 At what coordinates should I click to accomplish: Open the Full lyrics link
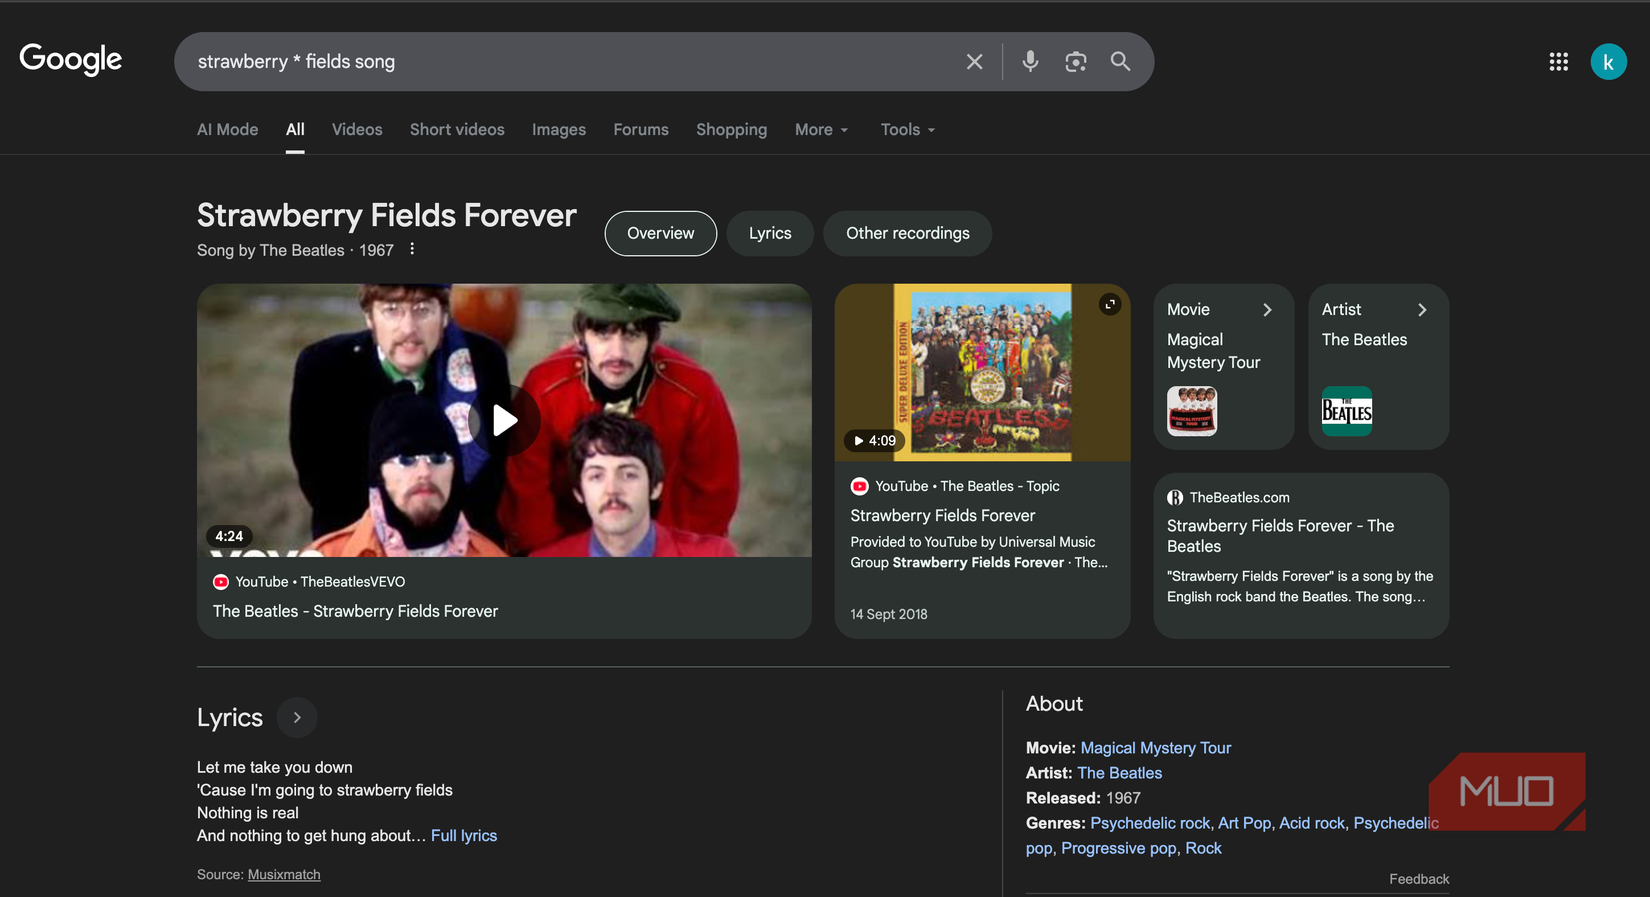[464, 836]
